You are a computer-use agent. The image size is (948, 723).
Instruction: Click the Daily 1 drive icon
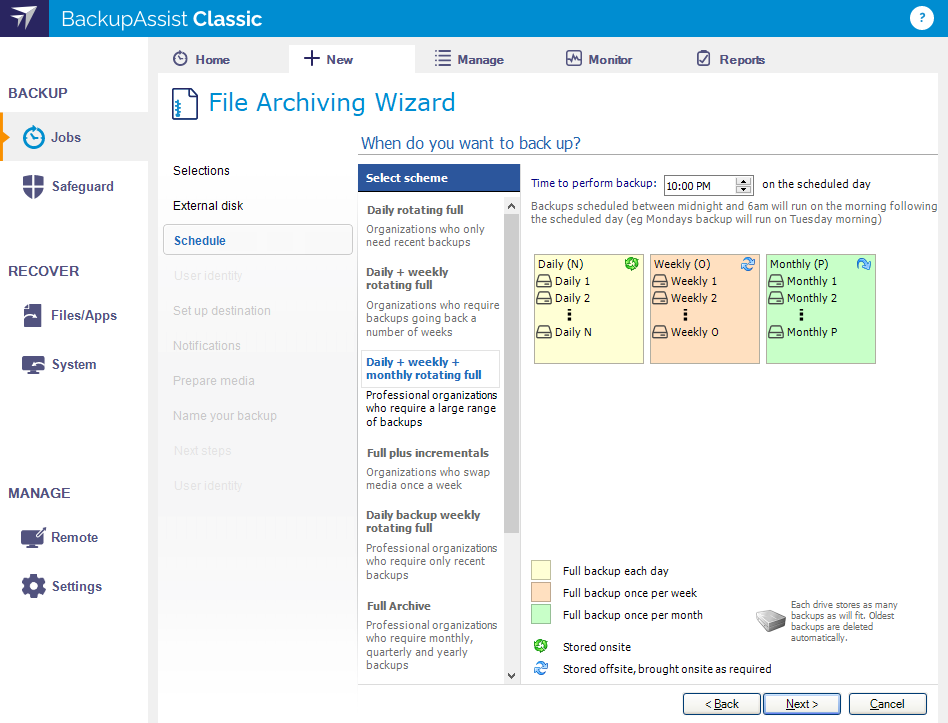click(544, 281)
